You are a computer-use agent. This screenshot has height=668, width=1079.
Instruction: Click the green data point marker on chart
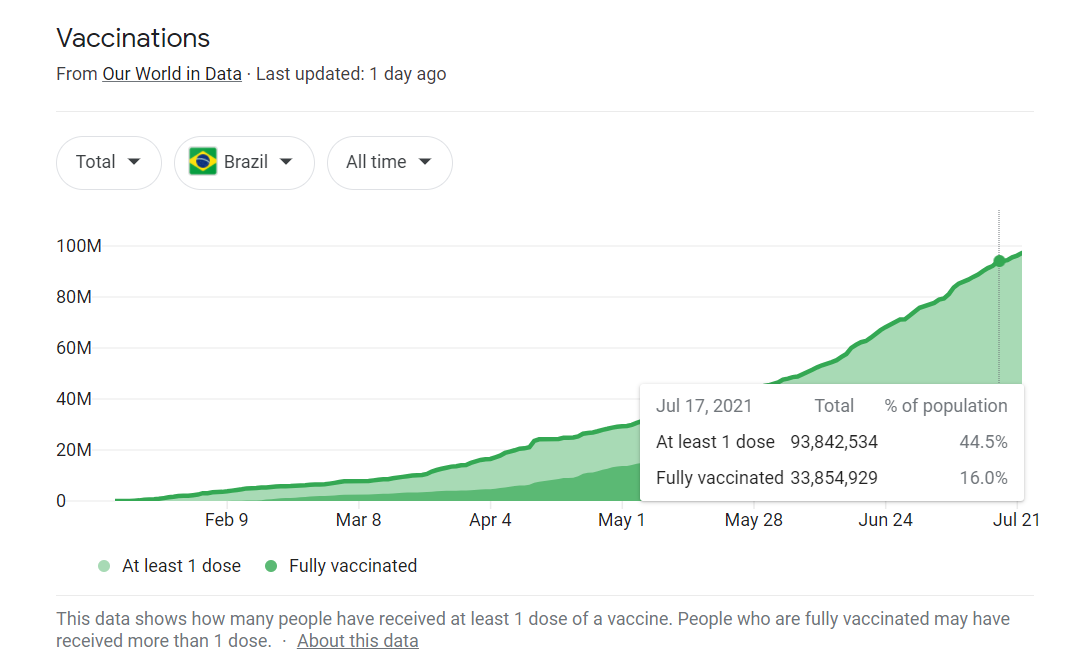coord(999,261)
